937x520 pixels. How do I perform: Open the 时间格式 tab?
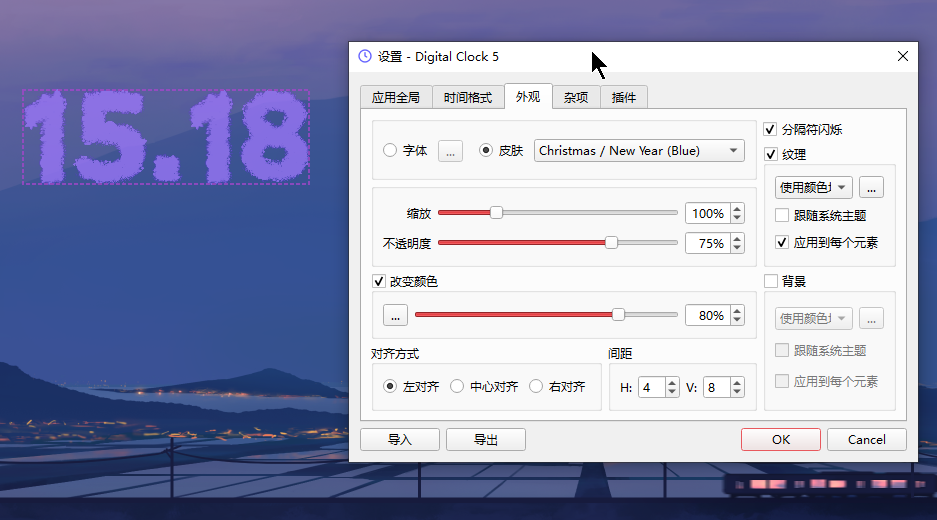click(468, 97)
